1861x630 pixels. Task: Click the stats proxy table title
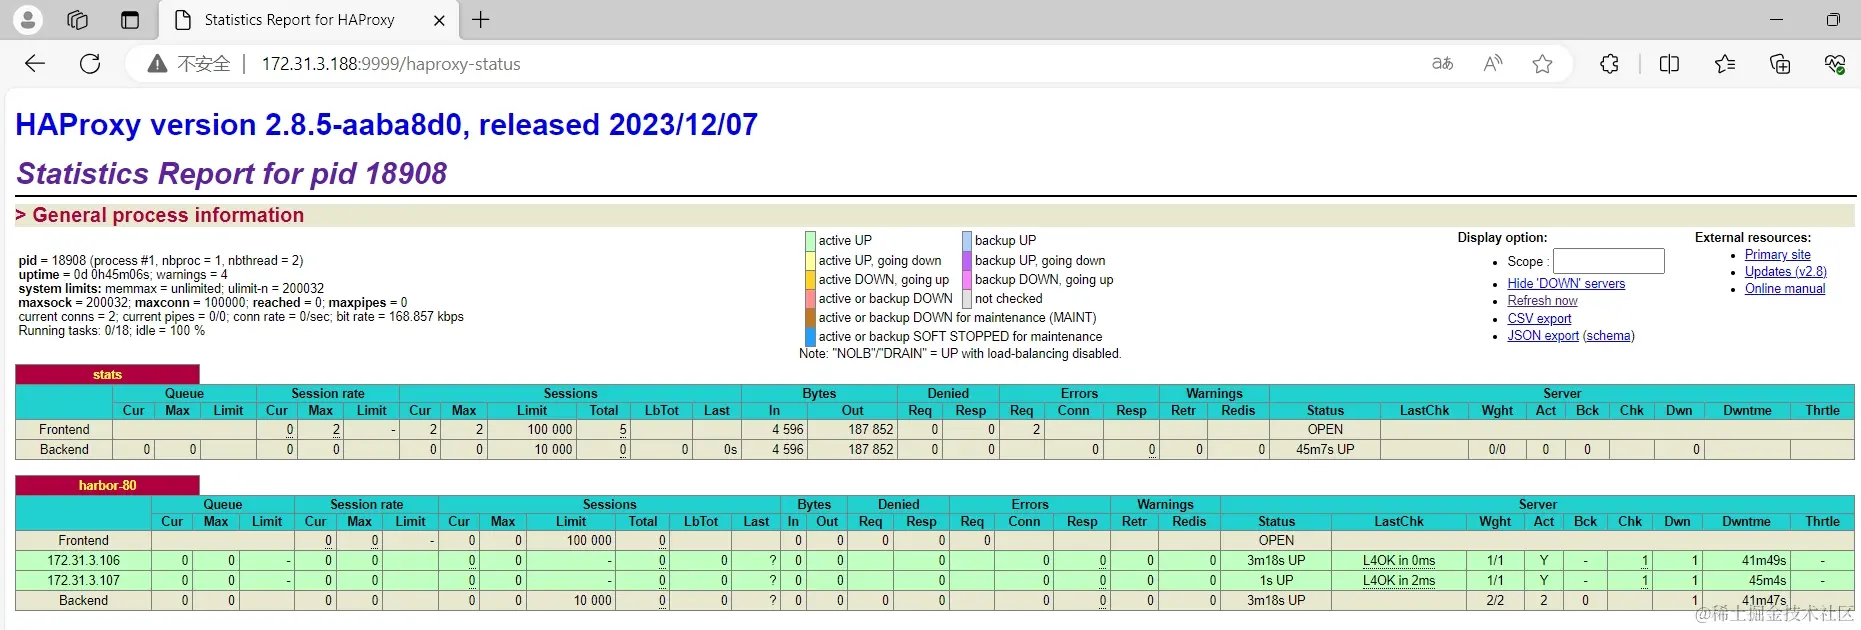(107, 375)
